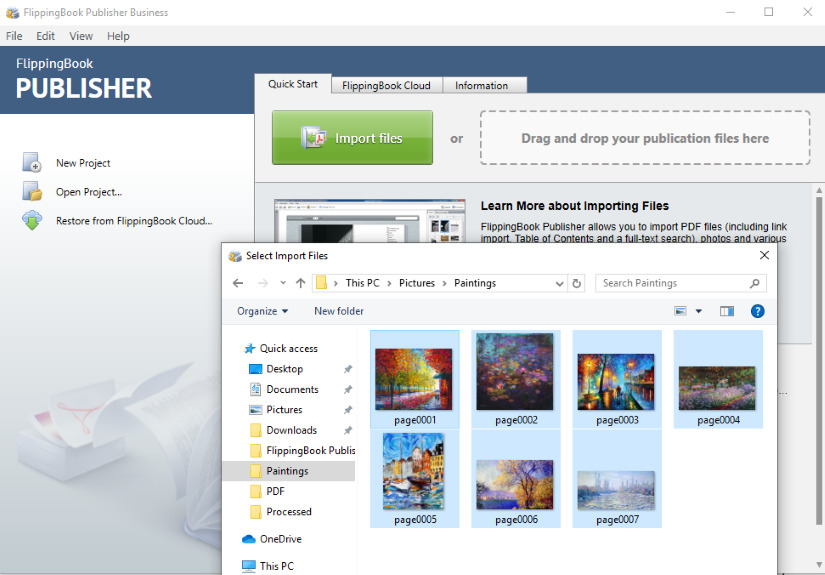Click Pictures in the address breadcrumb
This screenshot has height=575, width=825.
point(417,283)
